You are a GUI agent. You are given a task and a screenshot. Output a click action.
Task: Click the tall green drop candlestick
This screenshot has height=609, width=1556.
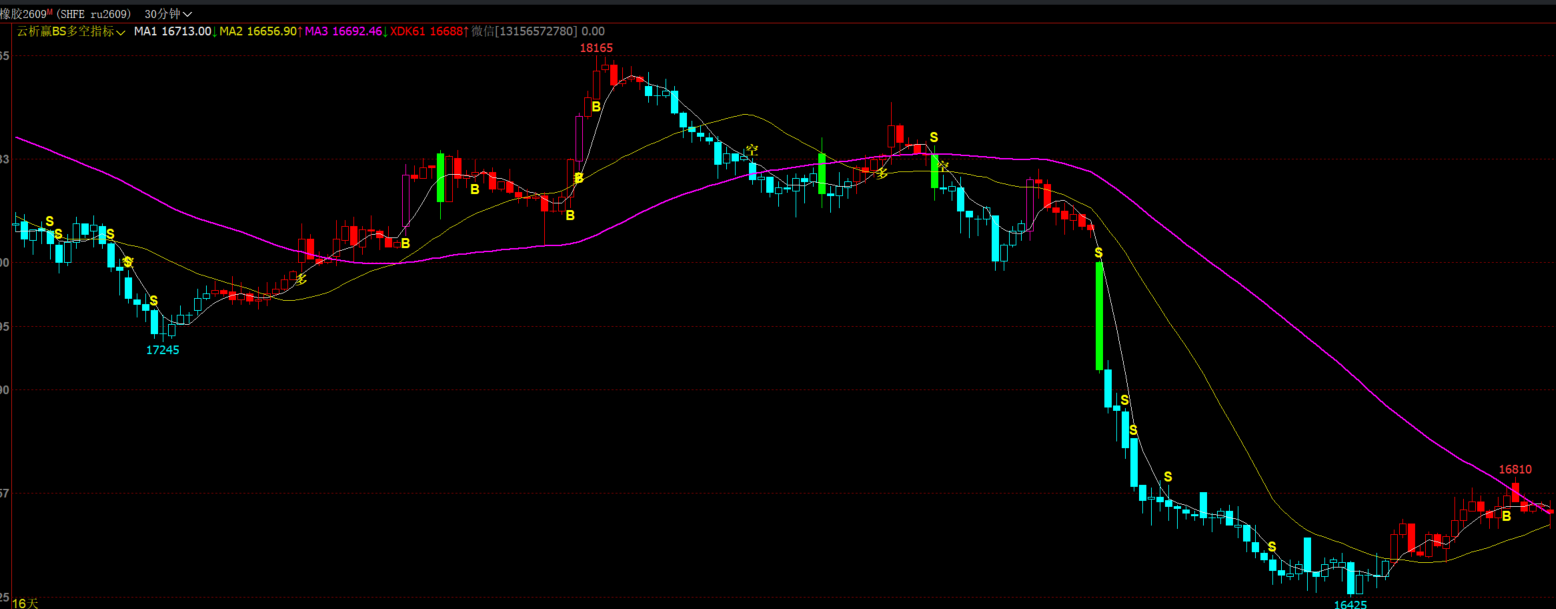tap(1099, 315)
